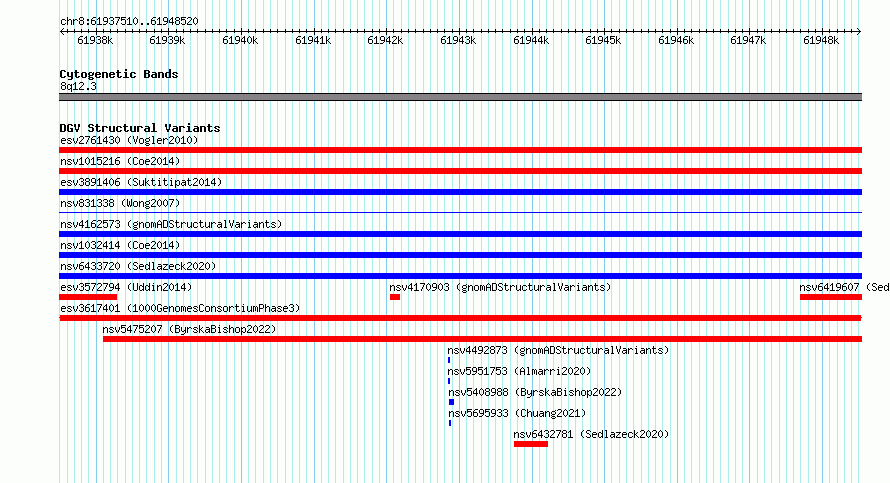Click the 61948k ruler tick label
The height and width of the screenshot is (483, 890).
coord(821,40)
